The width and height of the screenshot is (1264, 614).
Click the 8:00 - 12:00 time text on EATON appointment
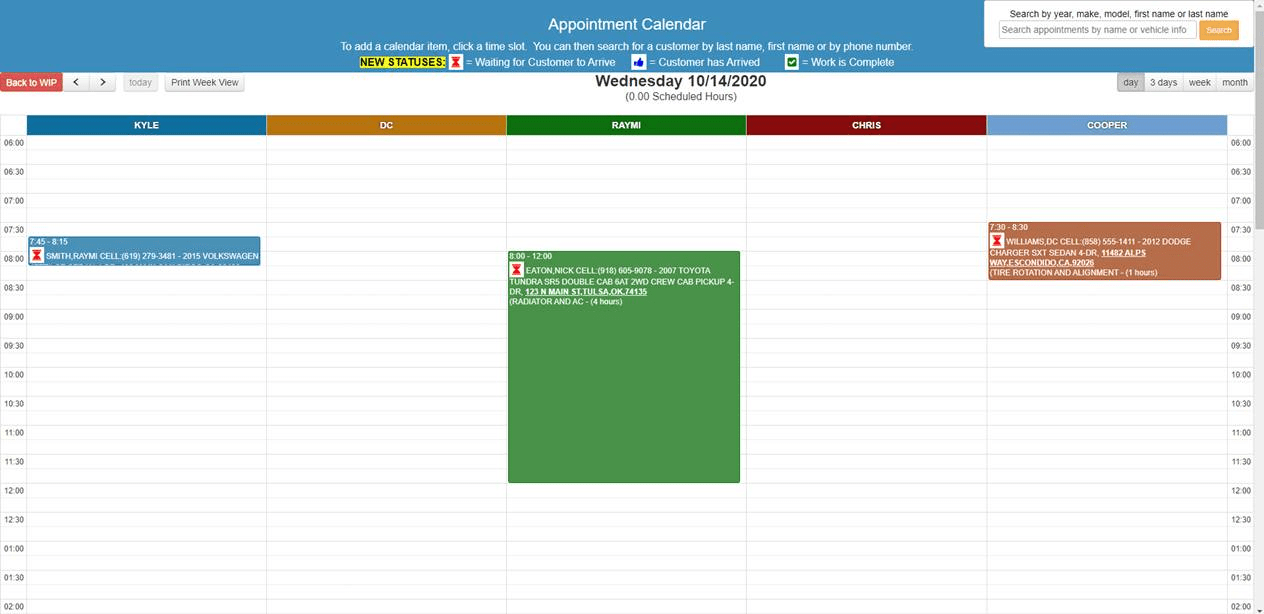(531, 257)
